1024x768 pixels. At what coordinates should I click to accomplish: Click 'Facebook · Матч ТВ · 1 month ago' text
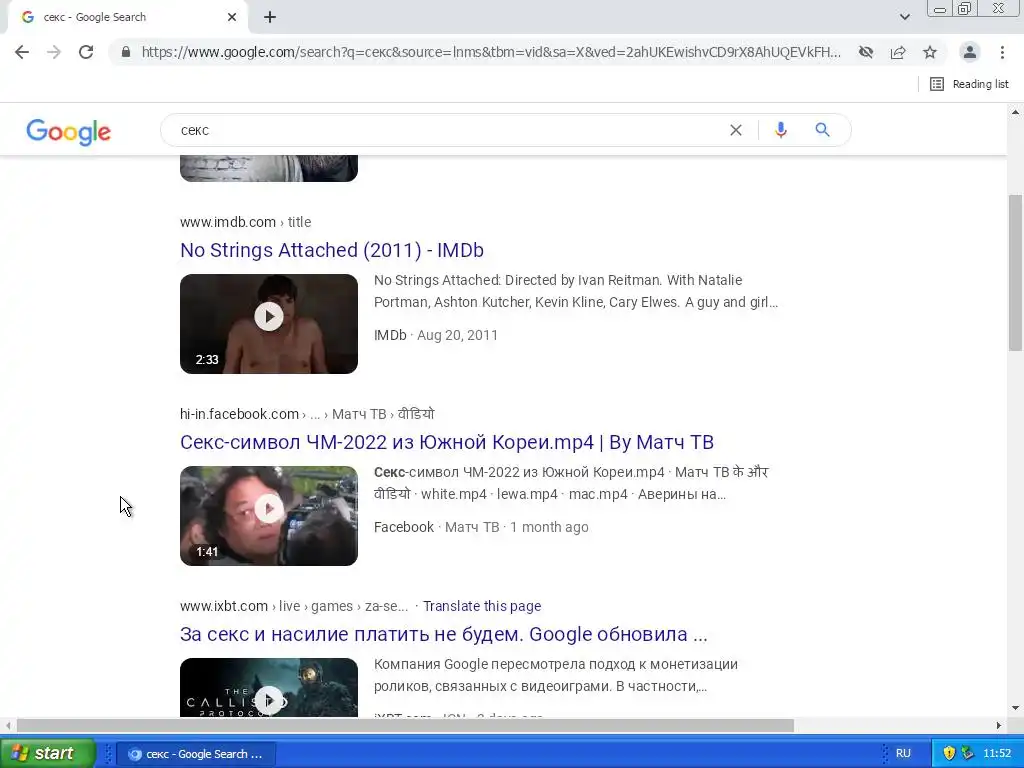pyautogui.click(x=481, y=527)
